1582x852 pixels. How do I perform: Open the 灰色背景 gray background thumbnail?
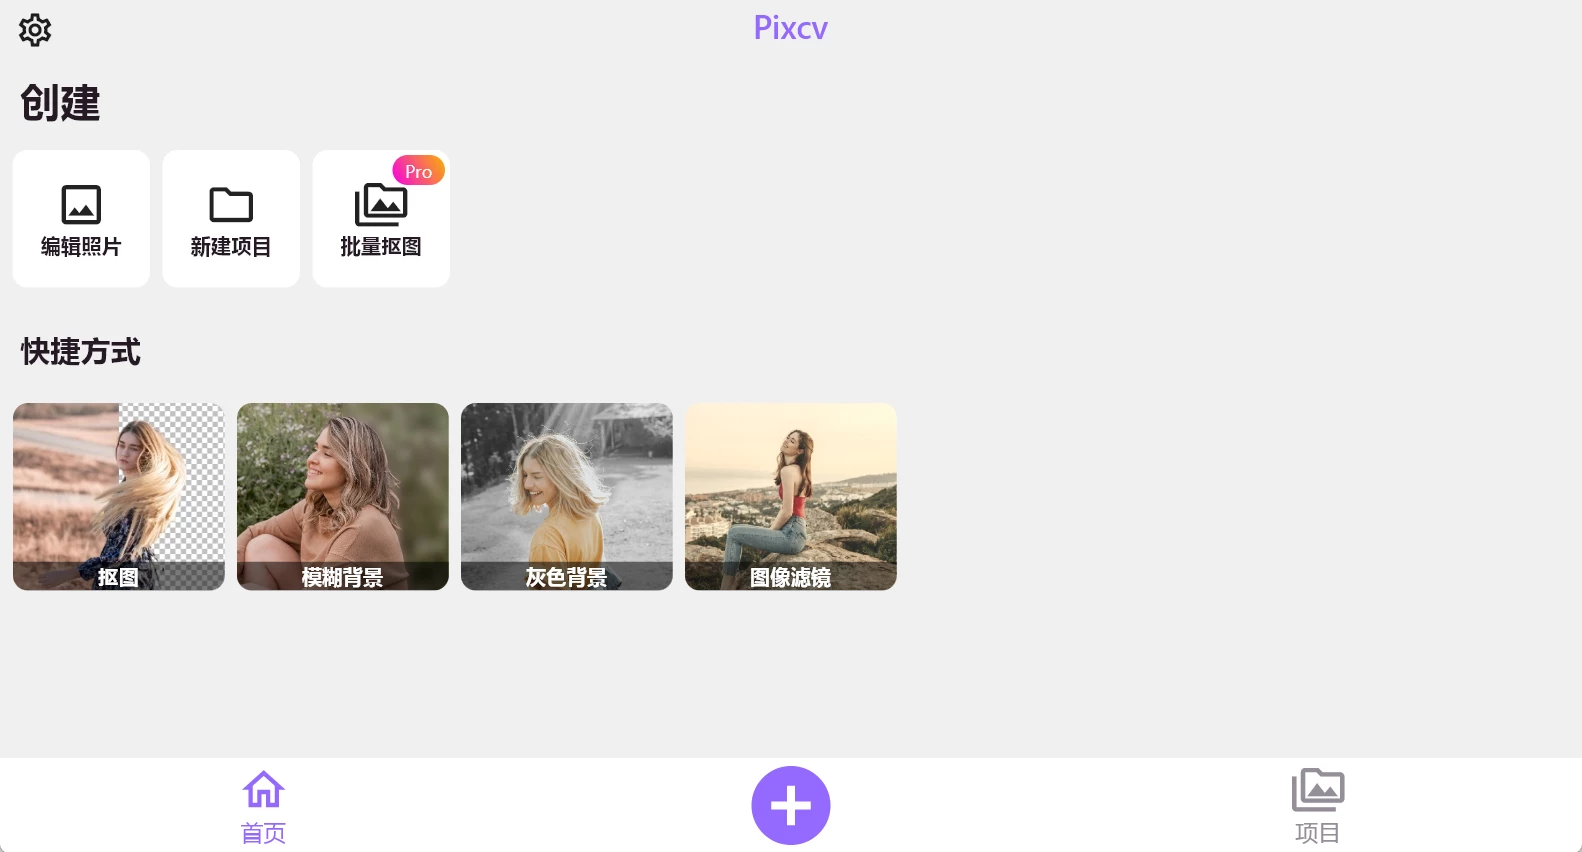click(x=567, y=497)
